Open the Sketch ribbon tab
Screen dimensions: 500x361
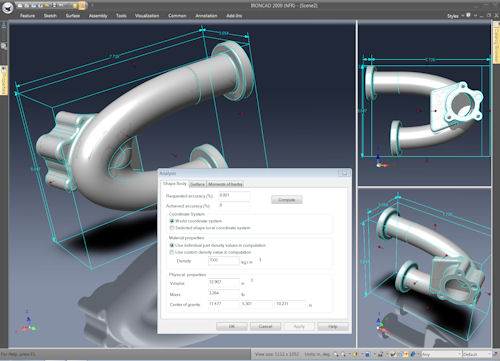point(50,16)
